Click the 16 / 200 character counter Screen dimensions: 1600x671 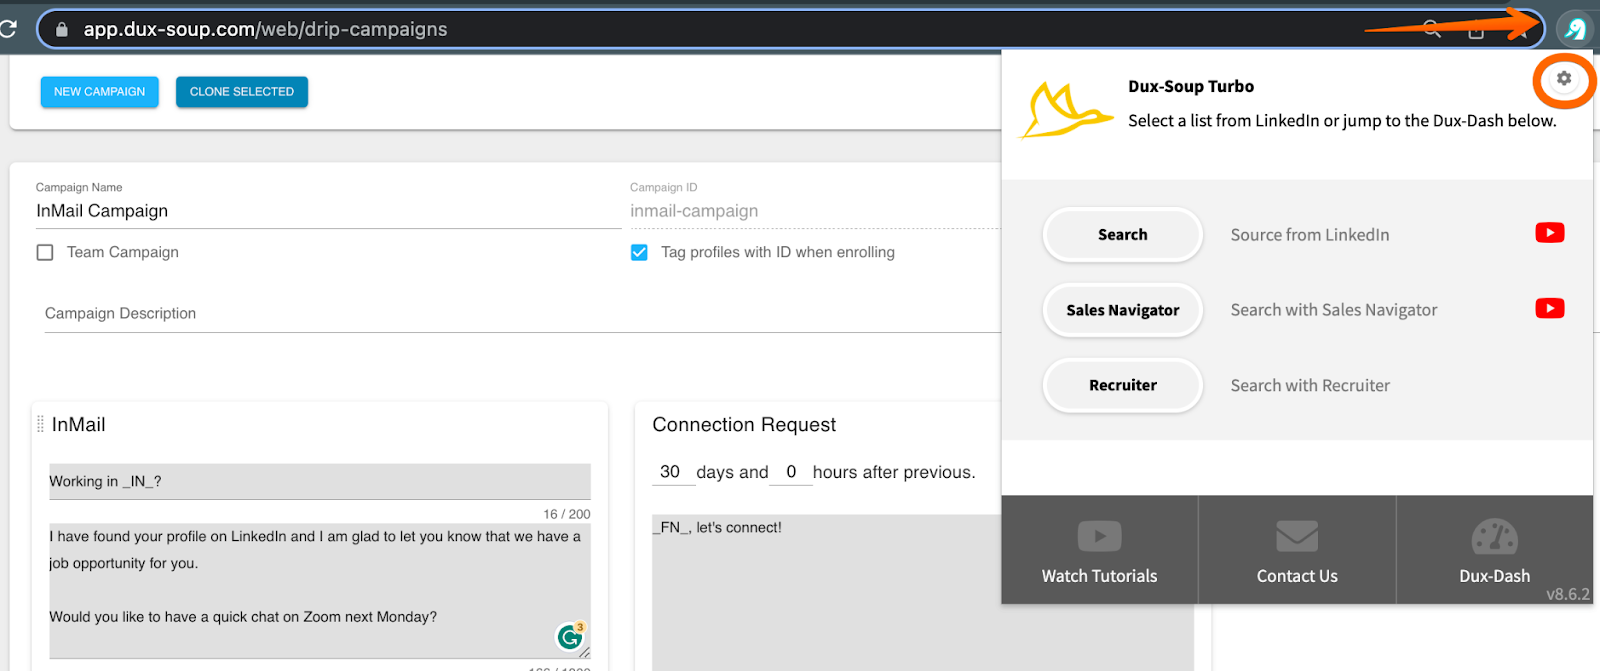(x=567, y=514)
